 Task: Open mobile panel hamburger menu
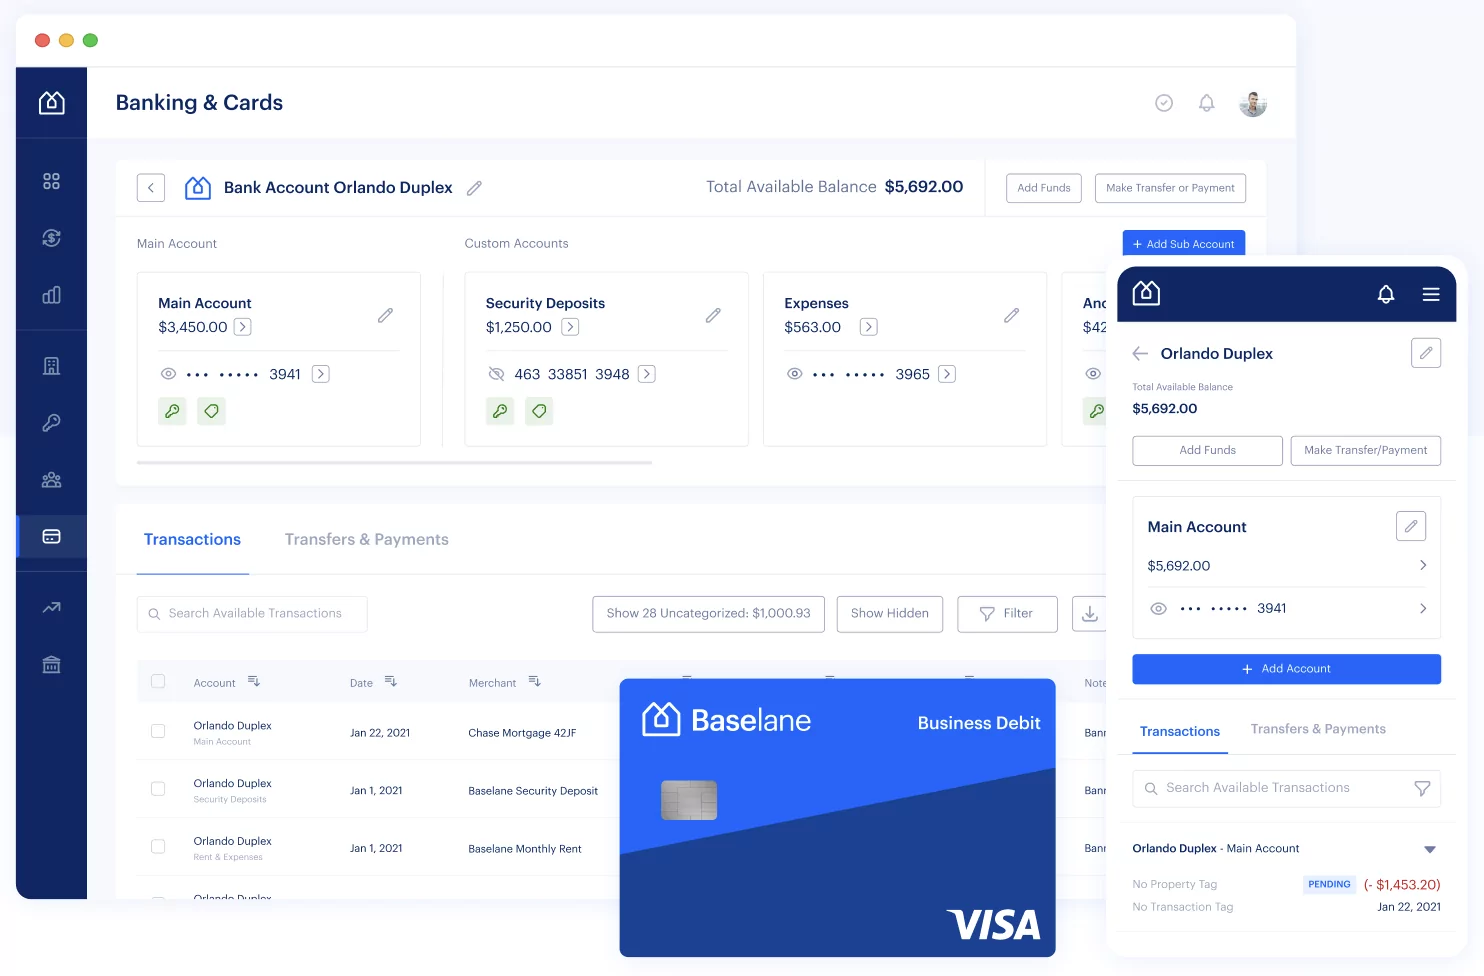tap(1431, 294)
